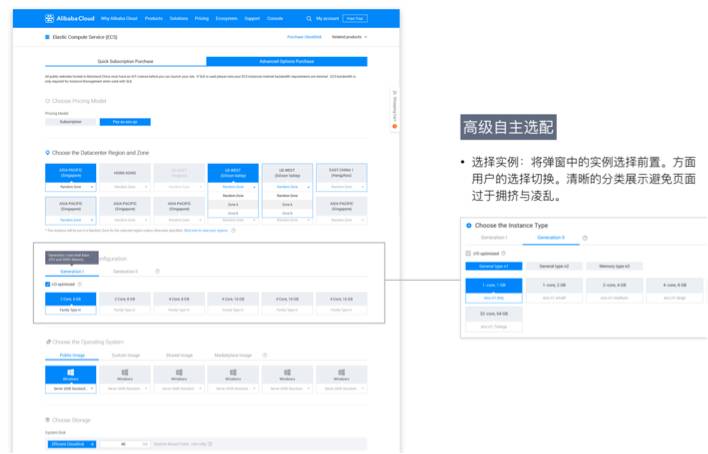Select the Pay-as-you-go pricing model

[125, 122]
